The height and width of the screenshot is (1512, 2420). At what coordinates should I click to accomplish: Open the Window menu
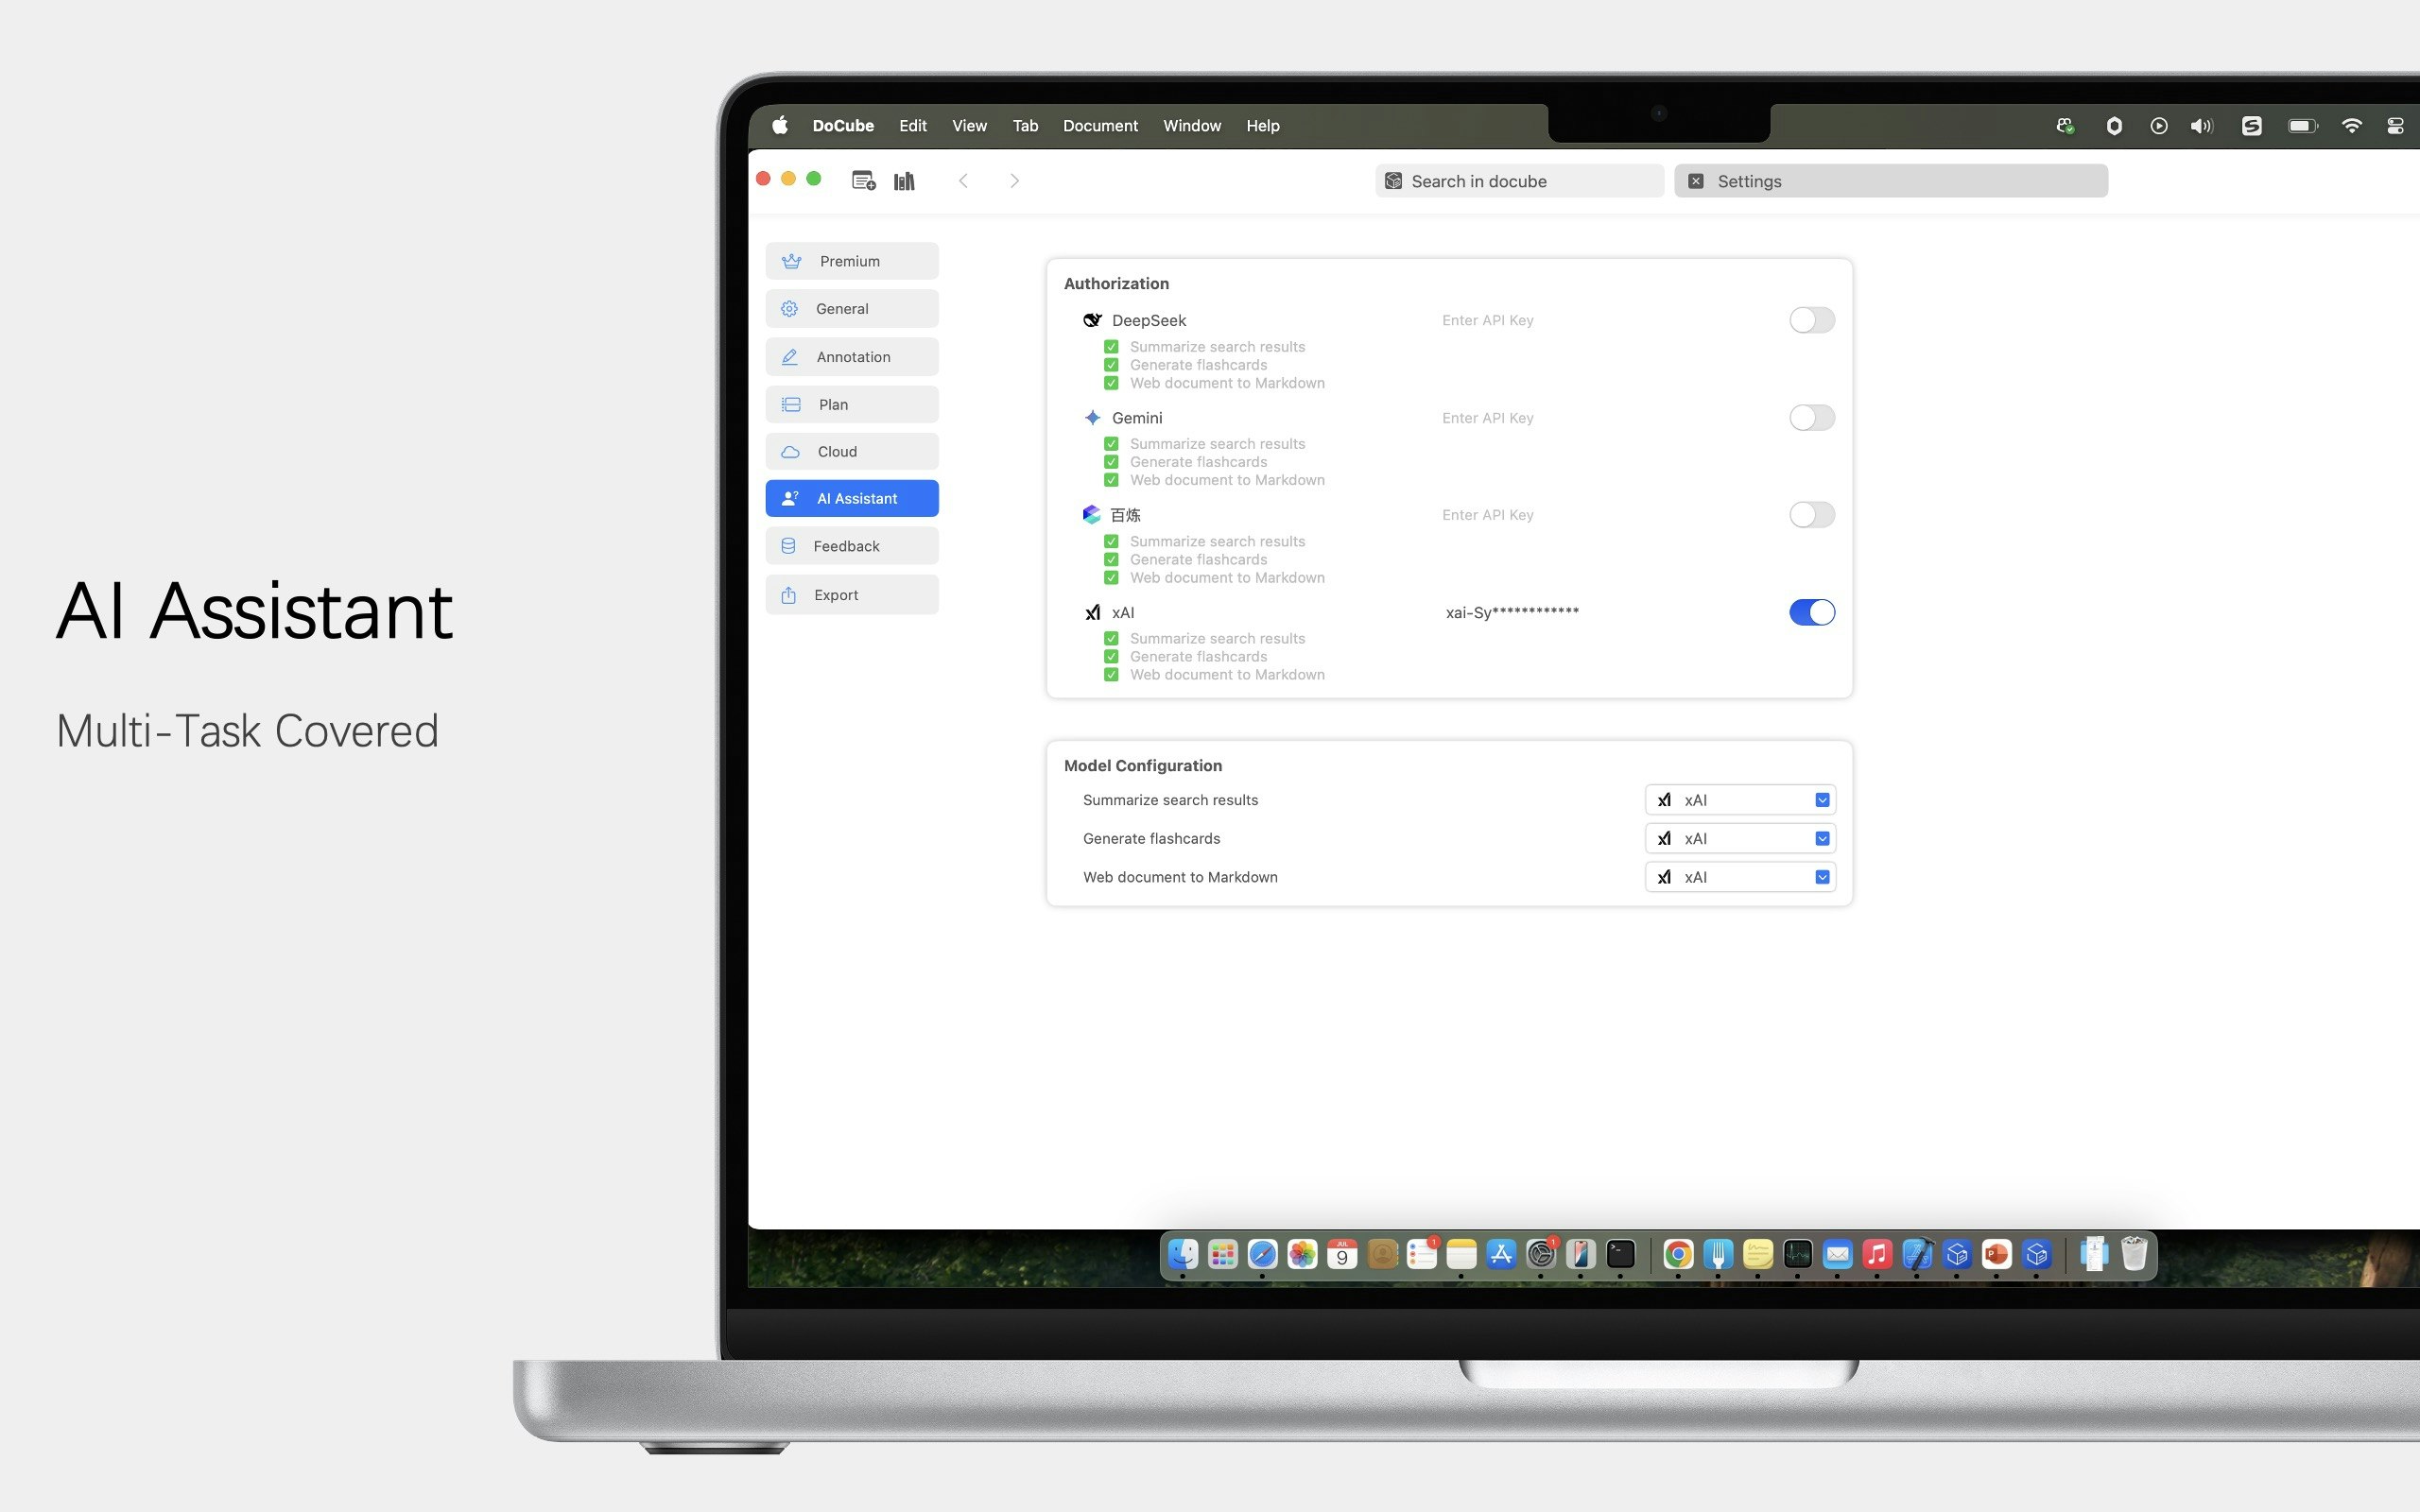(1191, 125)
